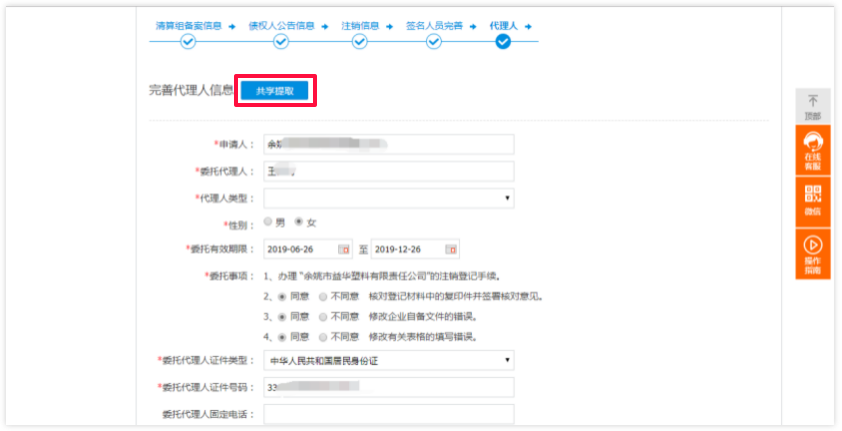Choose 不同意 for item 2 核对登记材料
The width and height of the screenshot is (842, 431).
pyautogui.click(x=322, y=297)
